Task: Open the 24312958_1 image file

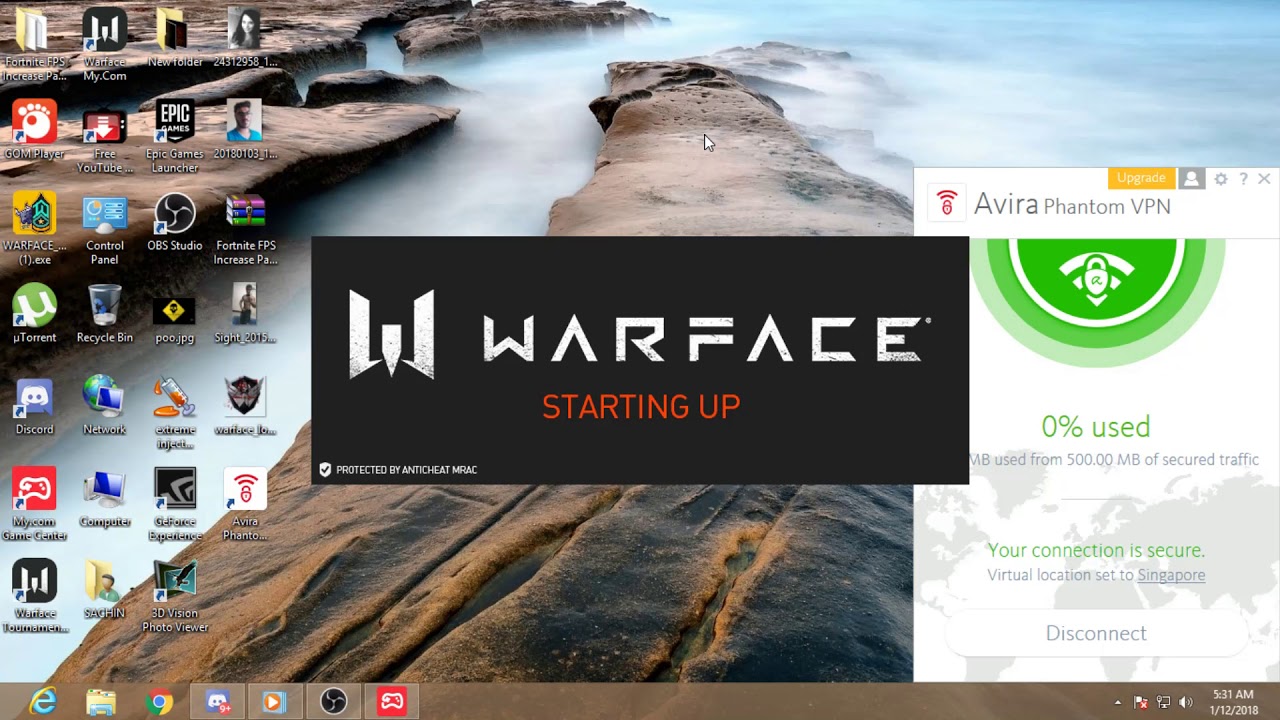Action: coord(245,38)
